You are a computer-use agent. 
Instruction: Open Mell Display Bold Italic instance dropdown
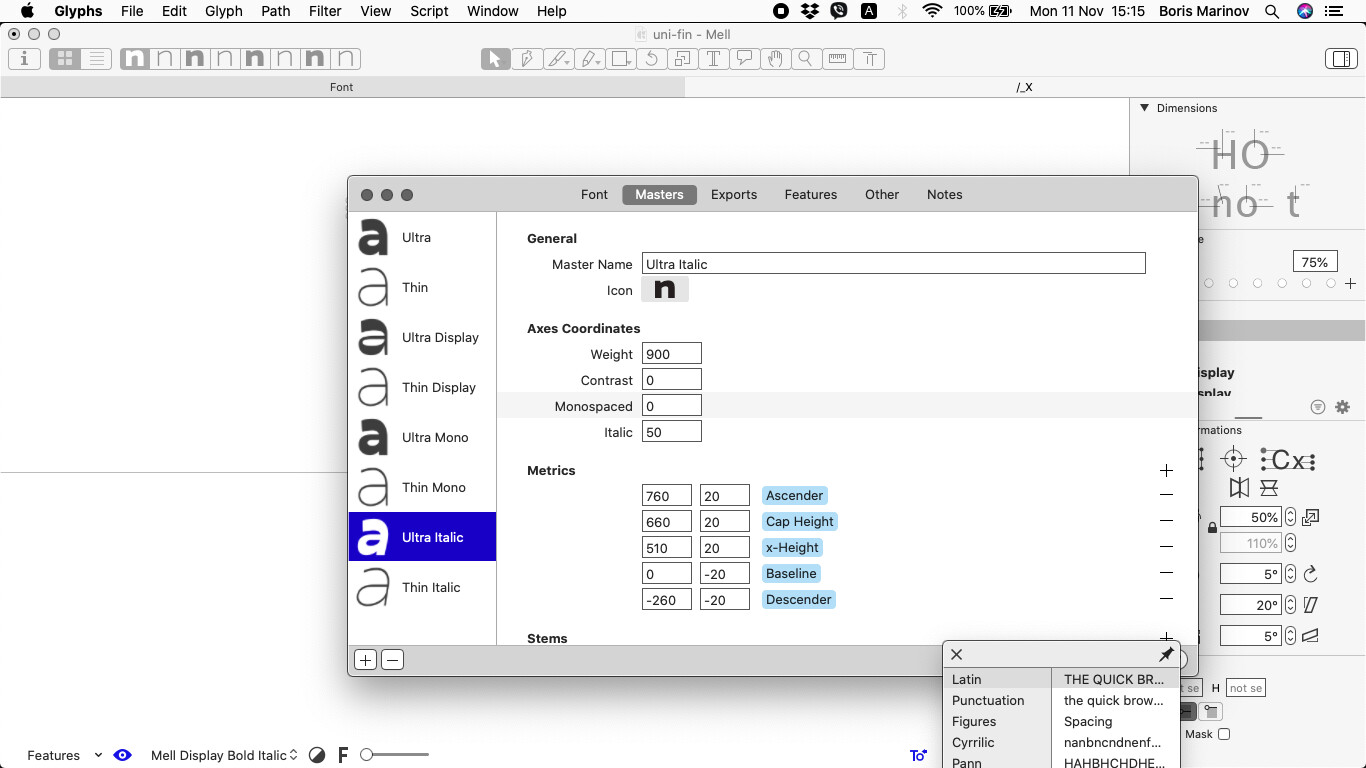coord(224,755)
